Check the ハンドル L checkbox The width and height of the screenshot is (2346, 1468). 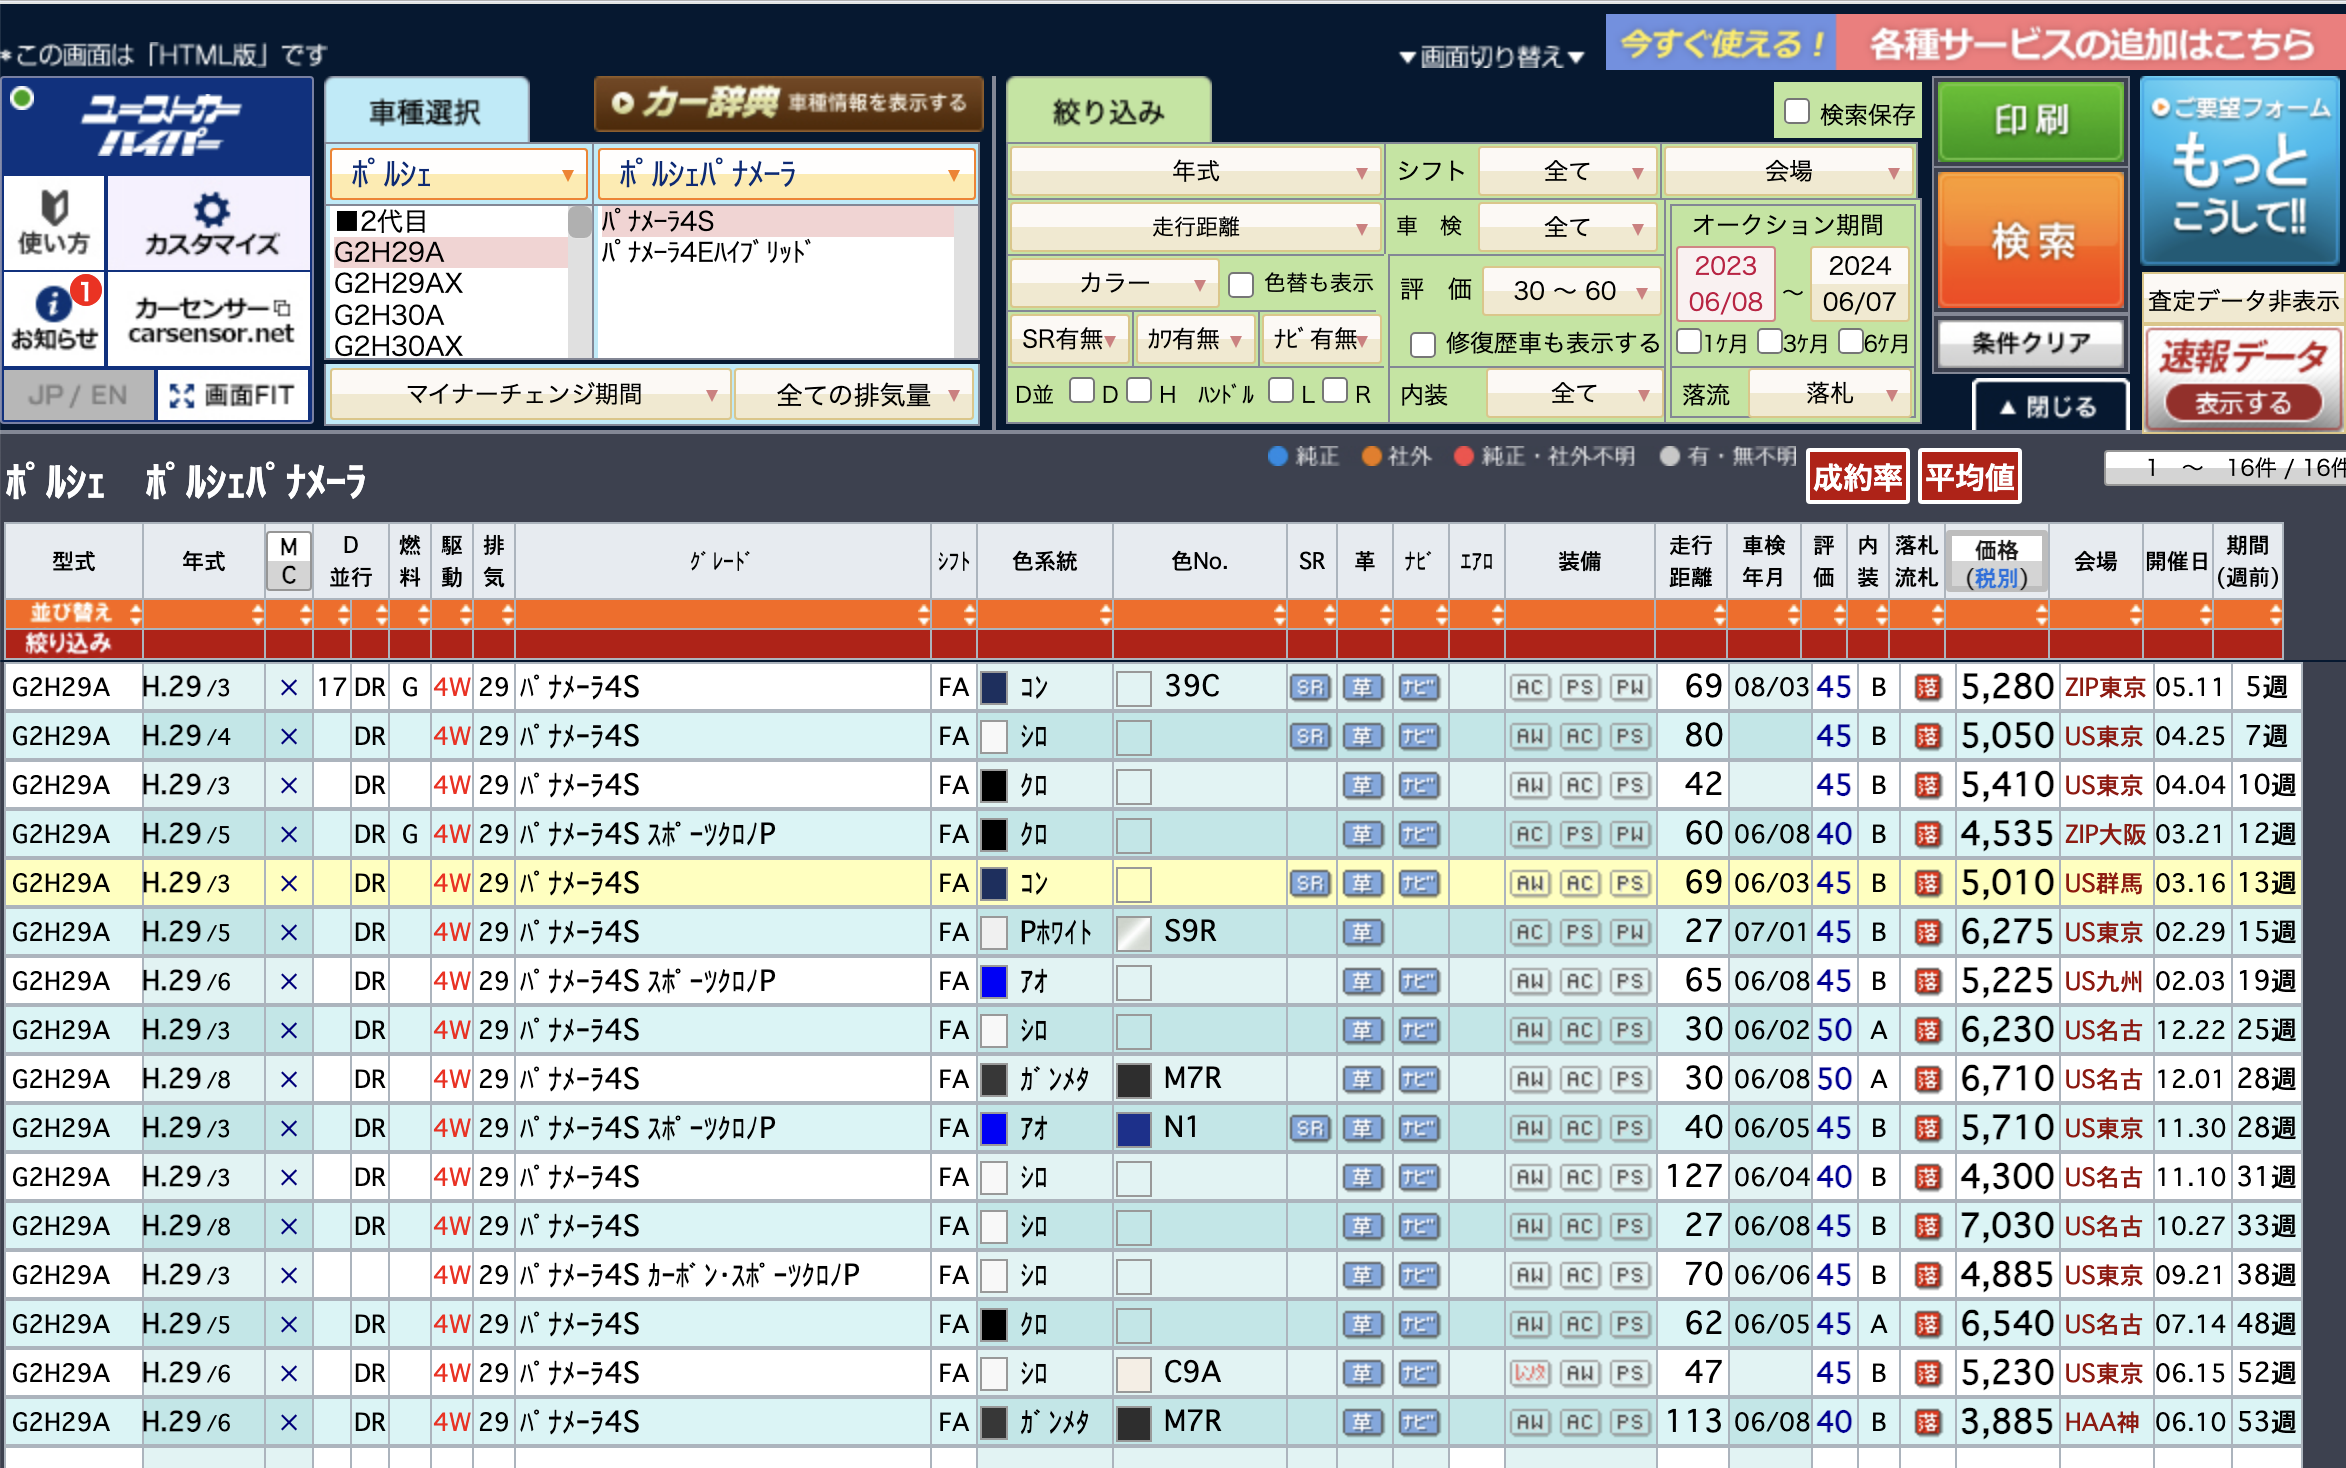point(1281,391)
